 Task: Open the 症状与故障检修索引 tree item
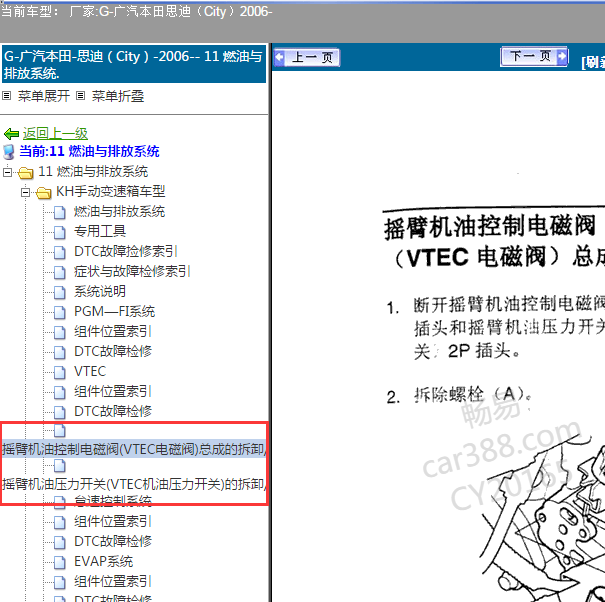pyautogui.click(x=132, y=272)
